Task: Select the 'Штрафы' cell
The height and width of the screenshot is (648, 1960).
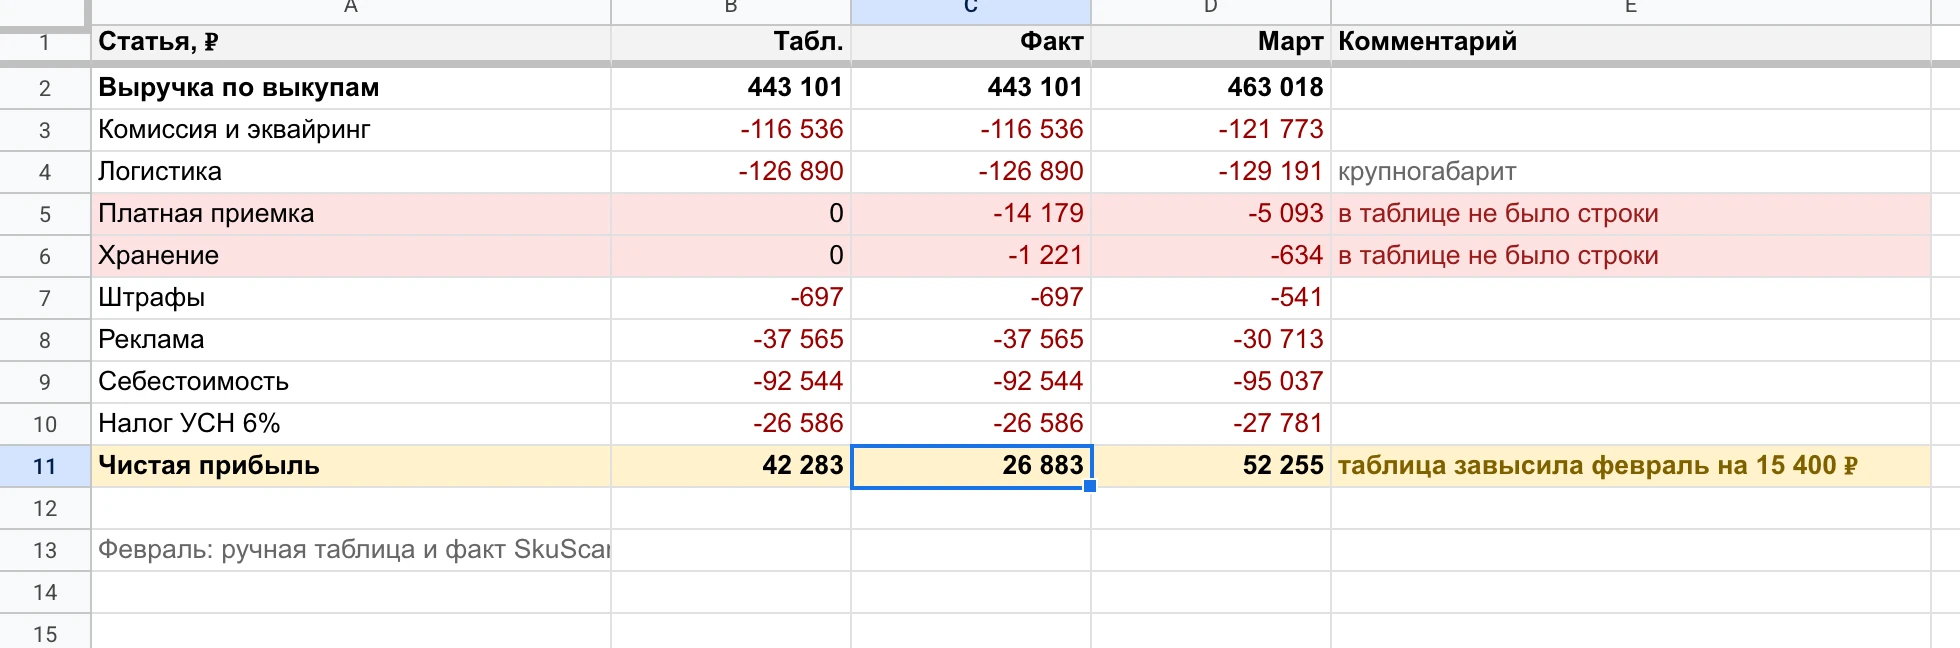Action: pos(351,298)
